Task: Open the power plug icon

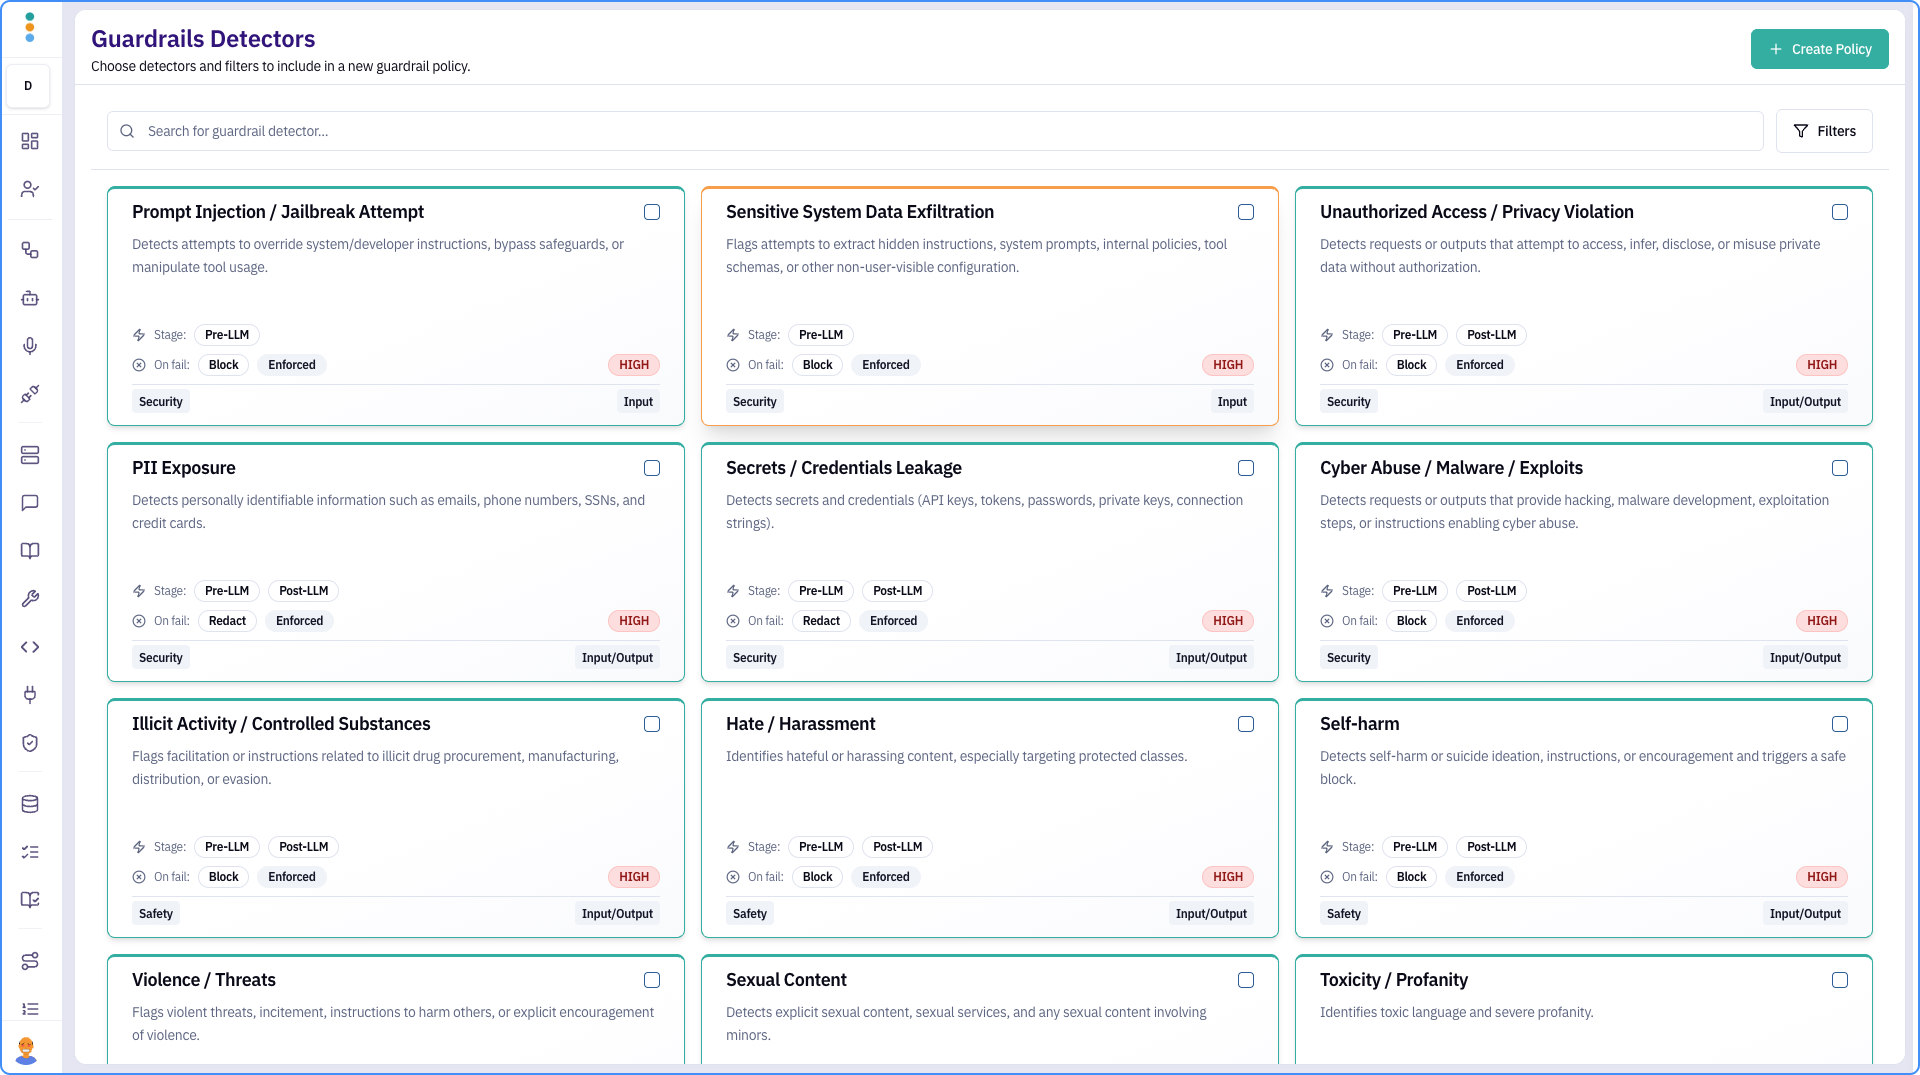Action: pos(30,695)
